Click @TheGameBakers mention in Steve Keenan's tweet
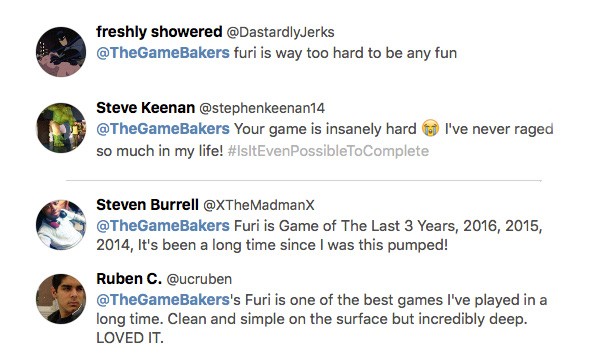This screenshot has width=600, height=364. 163,129
